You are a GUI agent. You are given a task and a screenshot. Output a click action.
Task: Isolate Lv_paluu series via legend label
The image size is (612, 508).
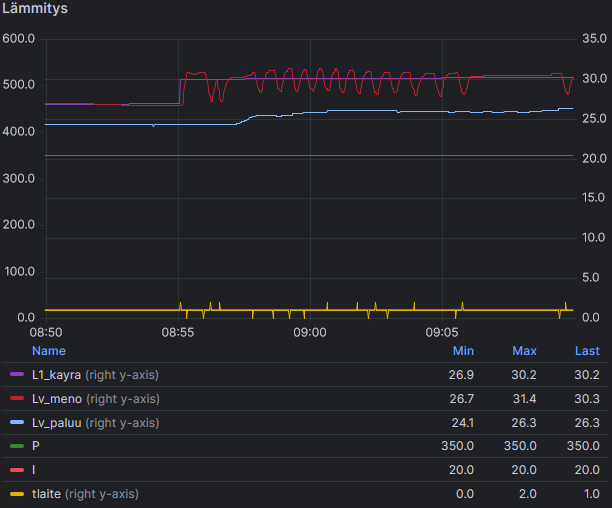coord(56,423)
